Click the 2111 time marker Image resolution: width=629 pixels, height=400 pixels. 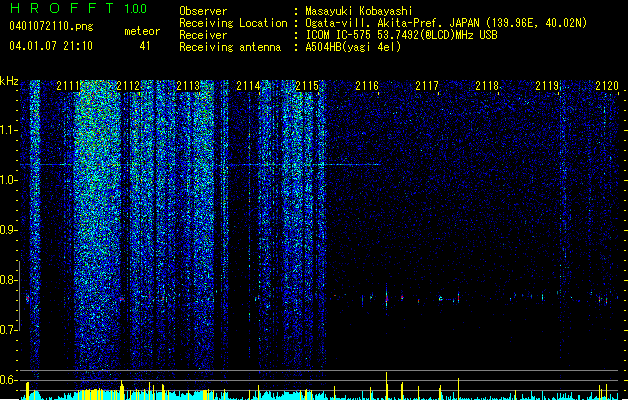click(x=68, y=86)
